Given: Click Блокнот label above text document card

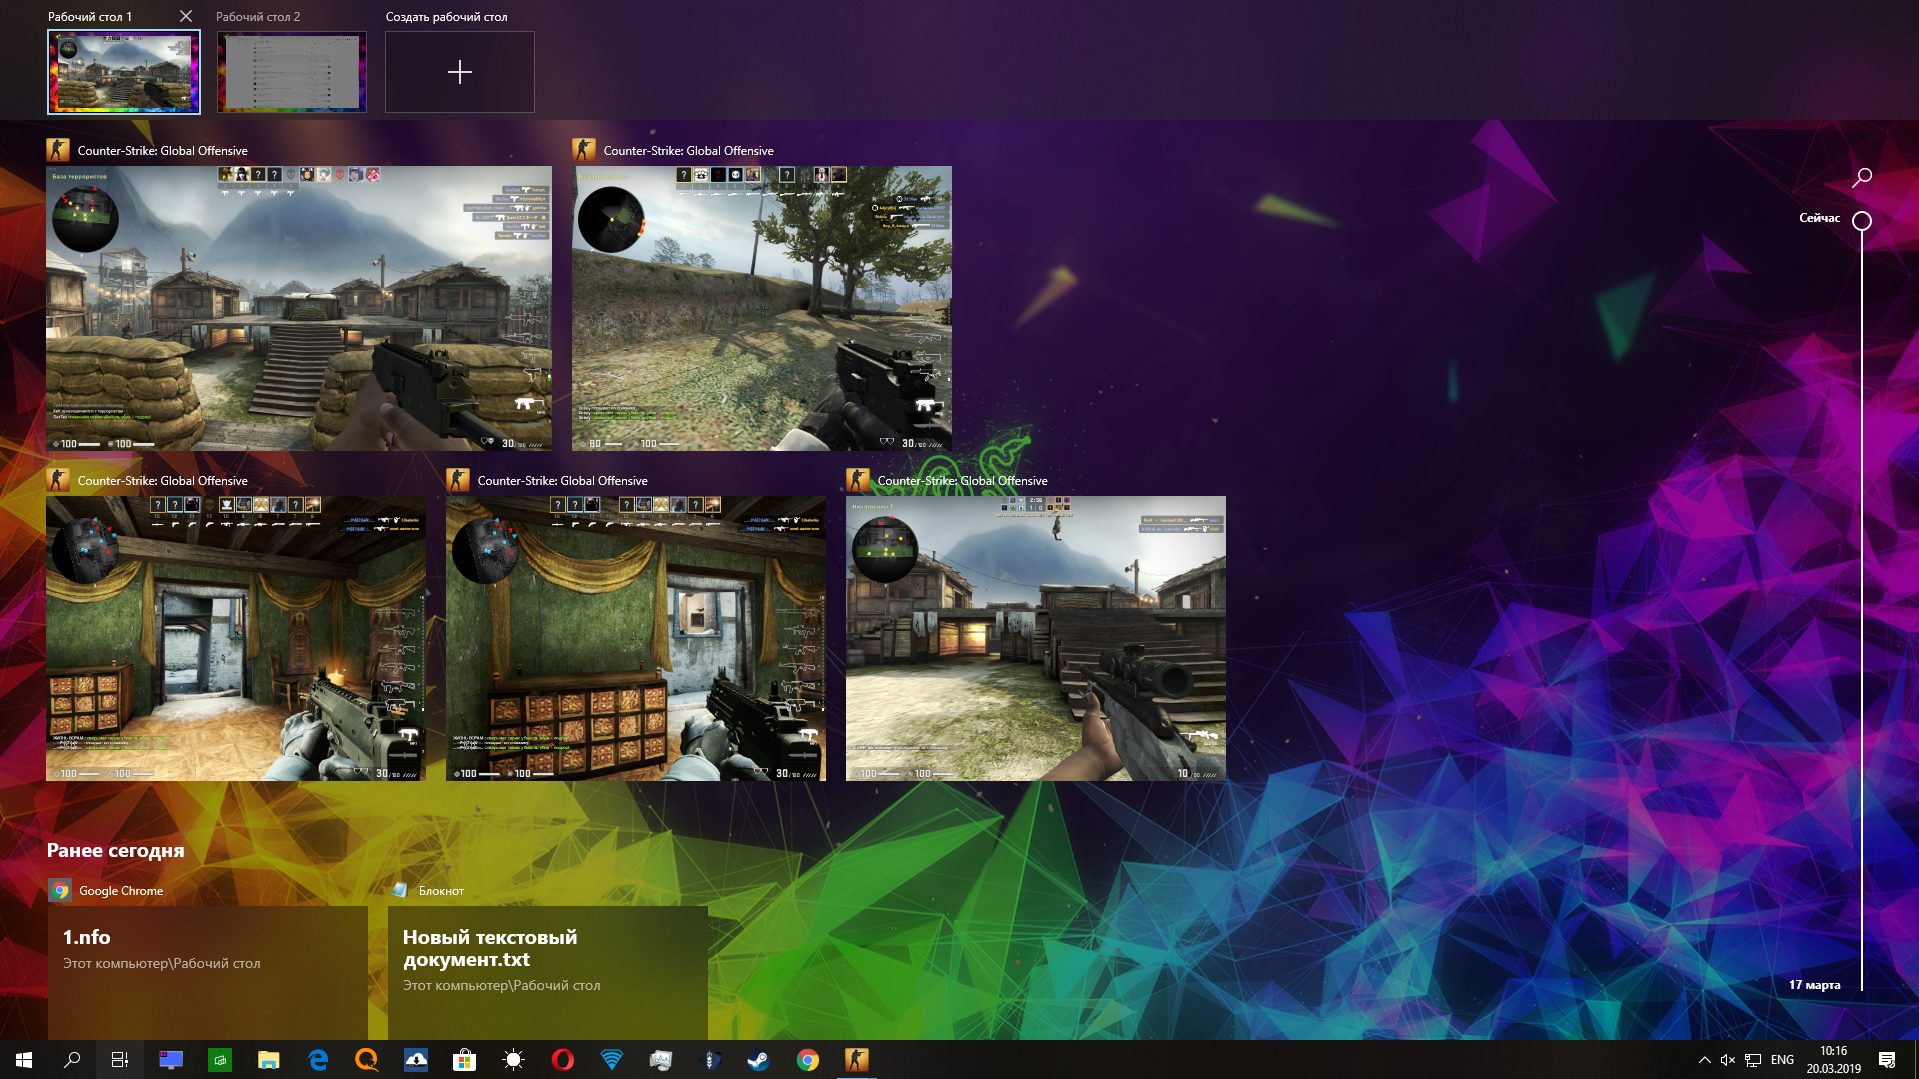Looking at the screenshot, I should click(441, 891).
